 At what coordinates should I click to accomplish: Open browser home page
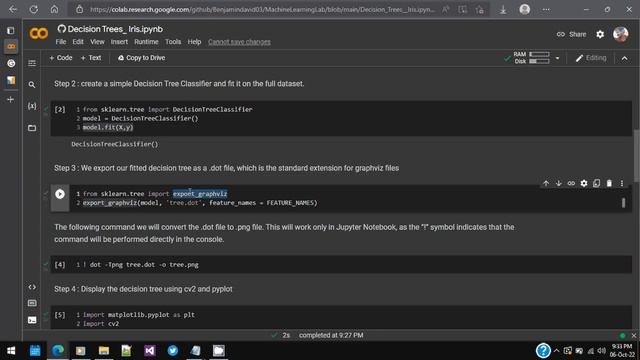[x=54, y=9]
